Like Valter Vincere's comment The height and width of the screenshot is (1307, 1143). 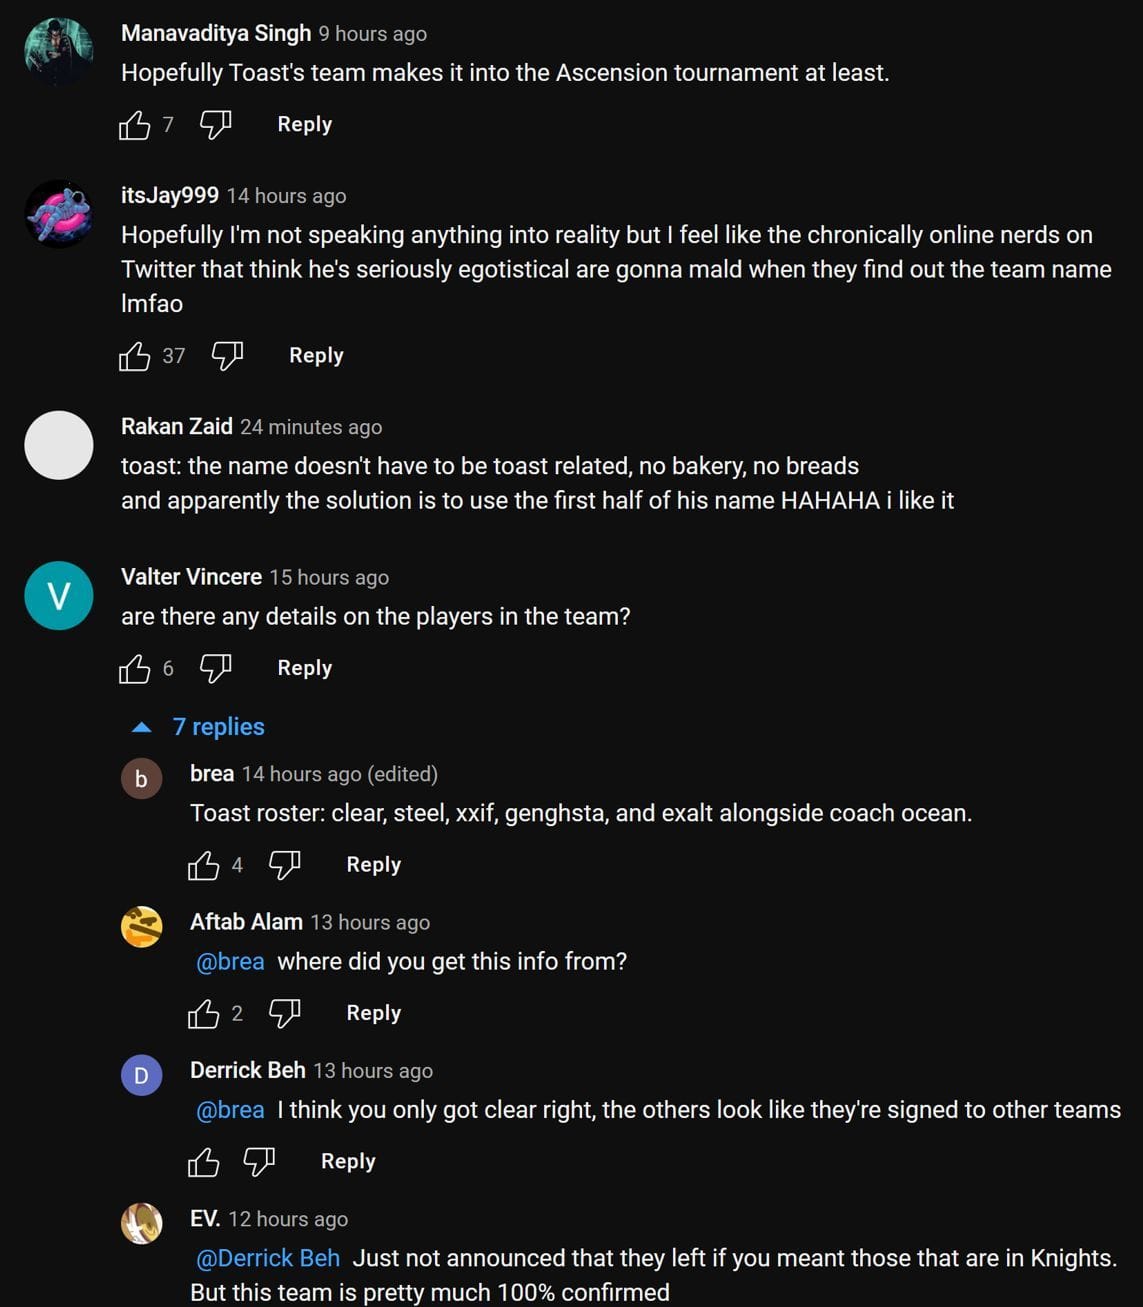[134, 668]
